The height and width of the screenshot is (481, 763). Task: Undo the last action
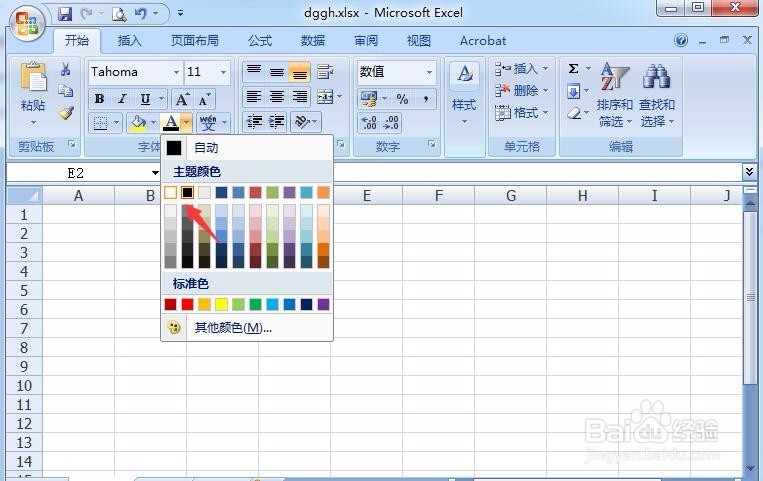pos(141,14)
